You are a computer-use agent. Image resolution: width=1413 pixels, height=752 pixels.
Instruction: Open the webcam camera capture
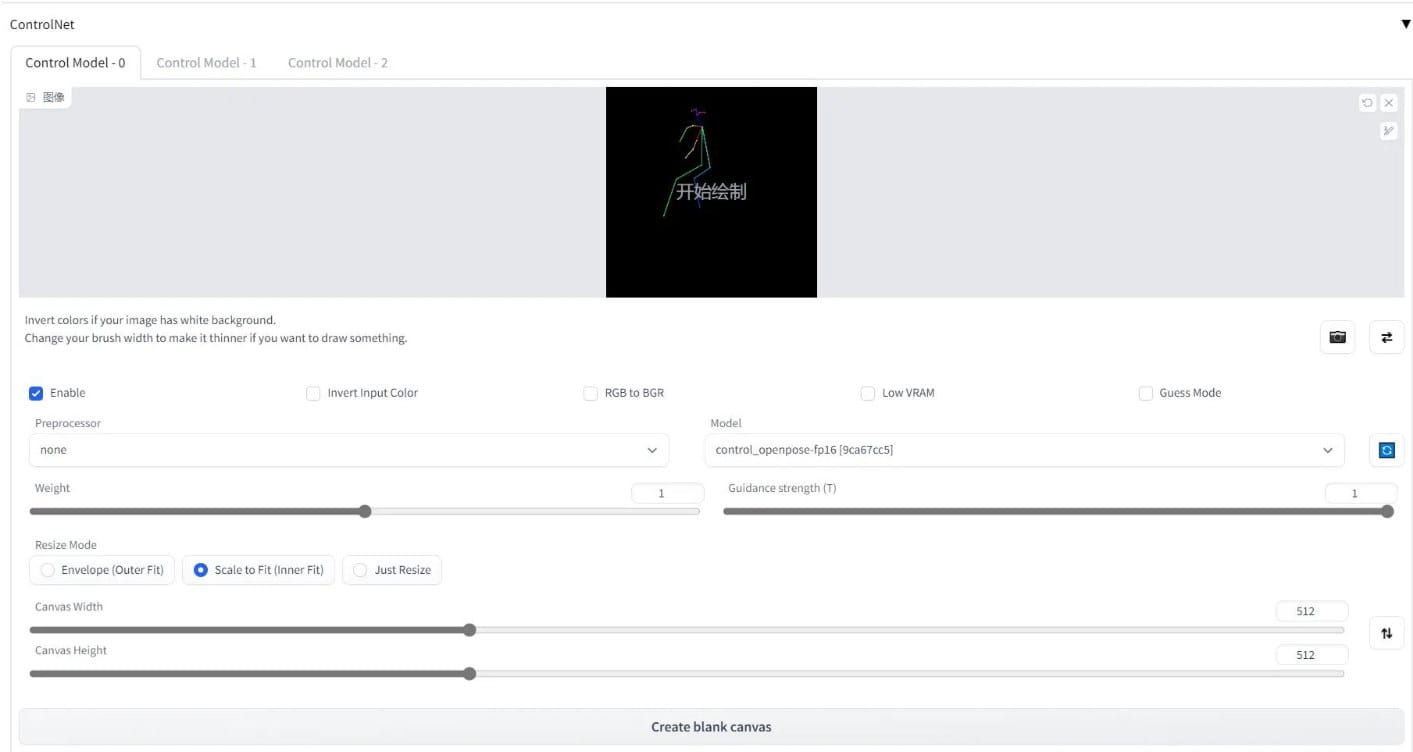point(1337,337)
